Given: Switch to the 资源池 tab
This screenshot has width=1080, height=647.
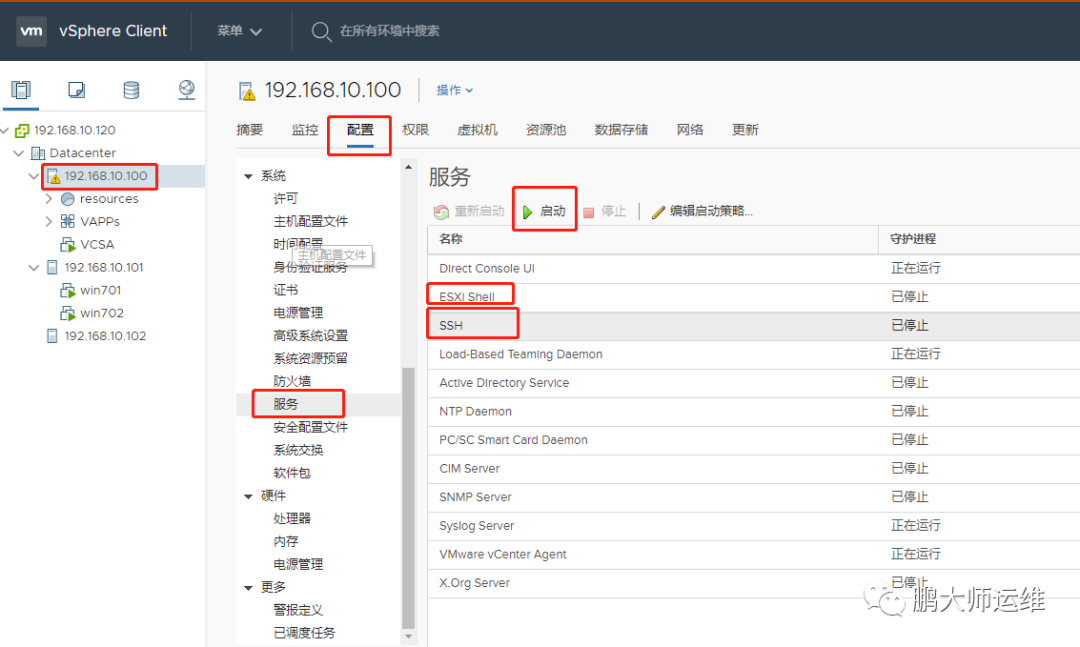Looking at the screenshot, I should (546, 130).
